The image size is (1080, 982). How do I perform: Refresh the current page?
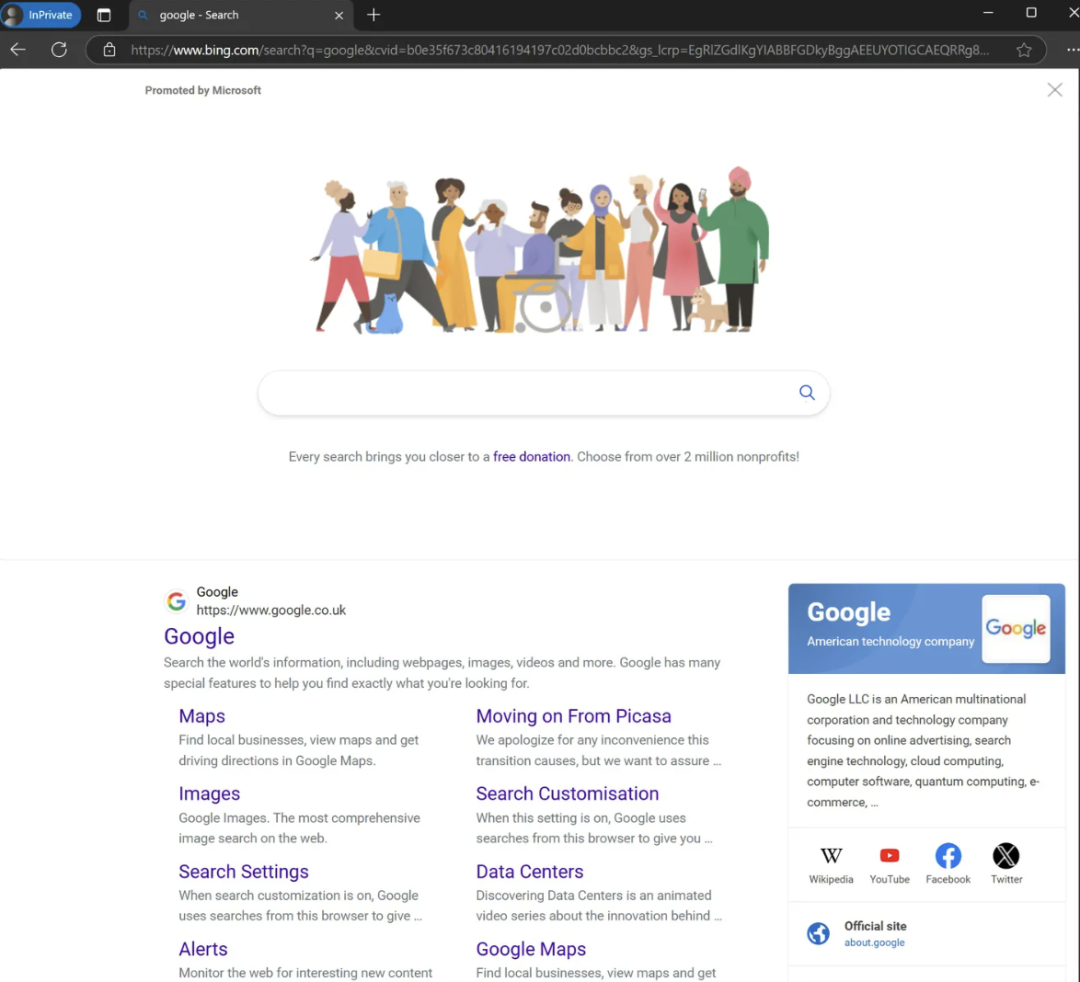59,50
